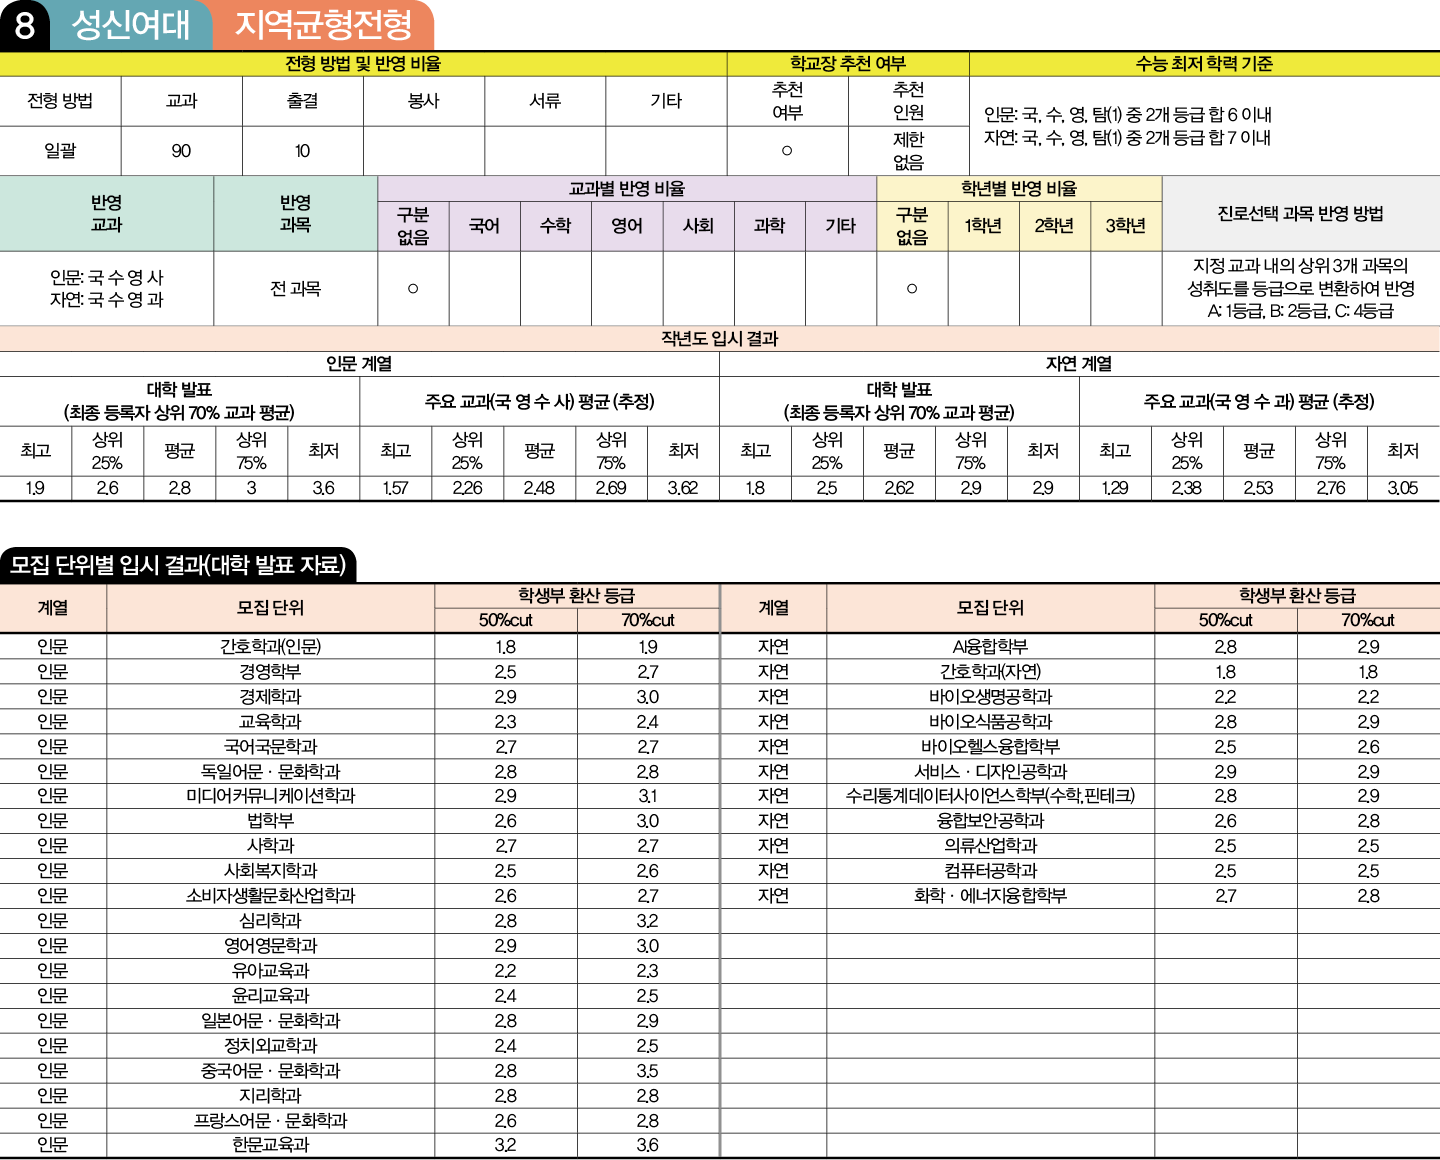
Task: Select 자연 주요 교과 최저 3.05
Action: click(x=1403, y=488)
